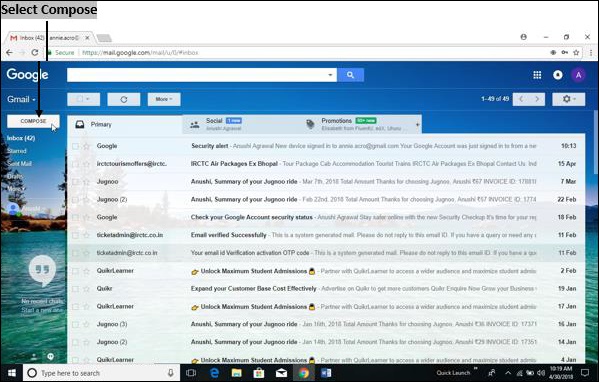The width and height of the screenshot is (599, 382).
Task: Tick checkbox for Quikr Expand Customer Base email
Action: tap(76, 289)
